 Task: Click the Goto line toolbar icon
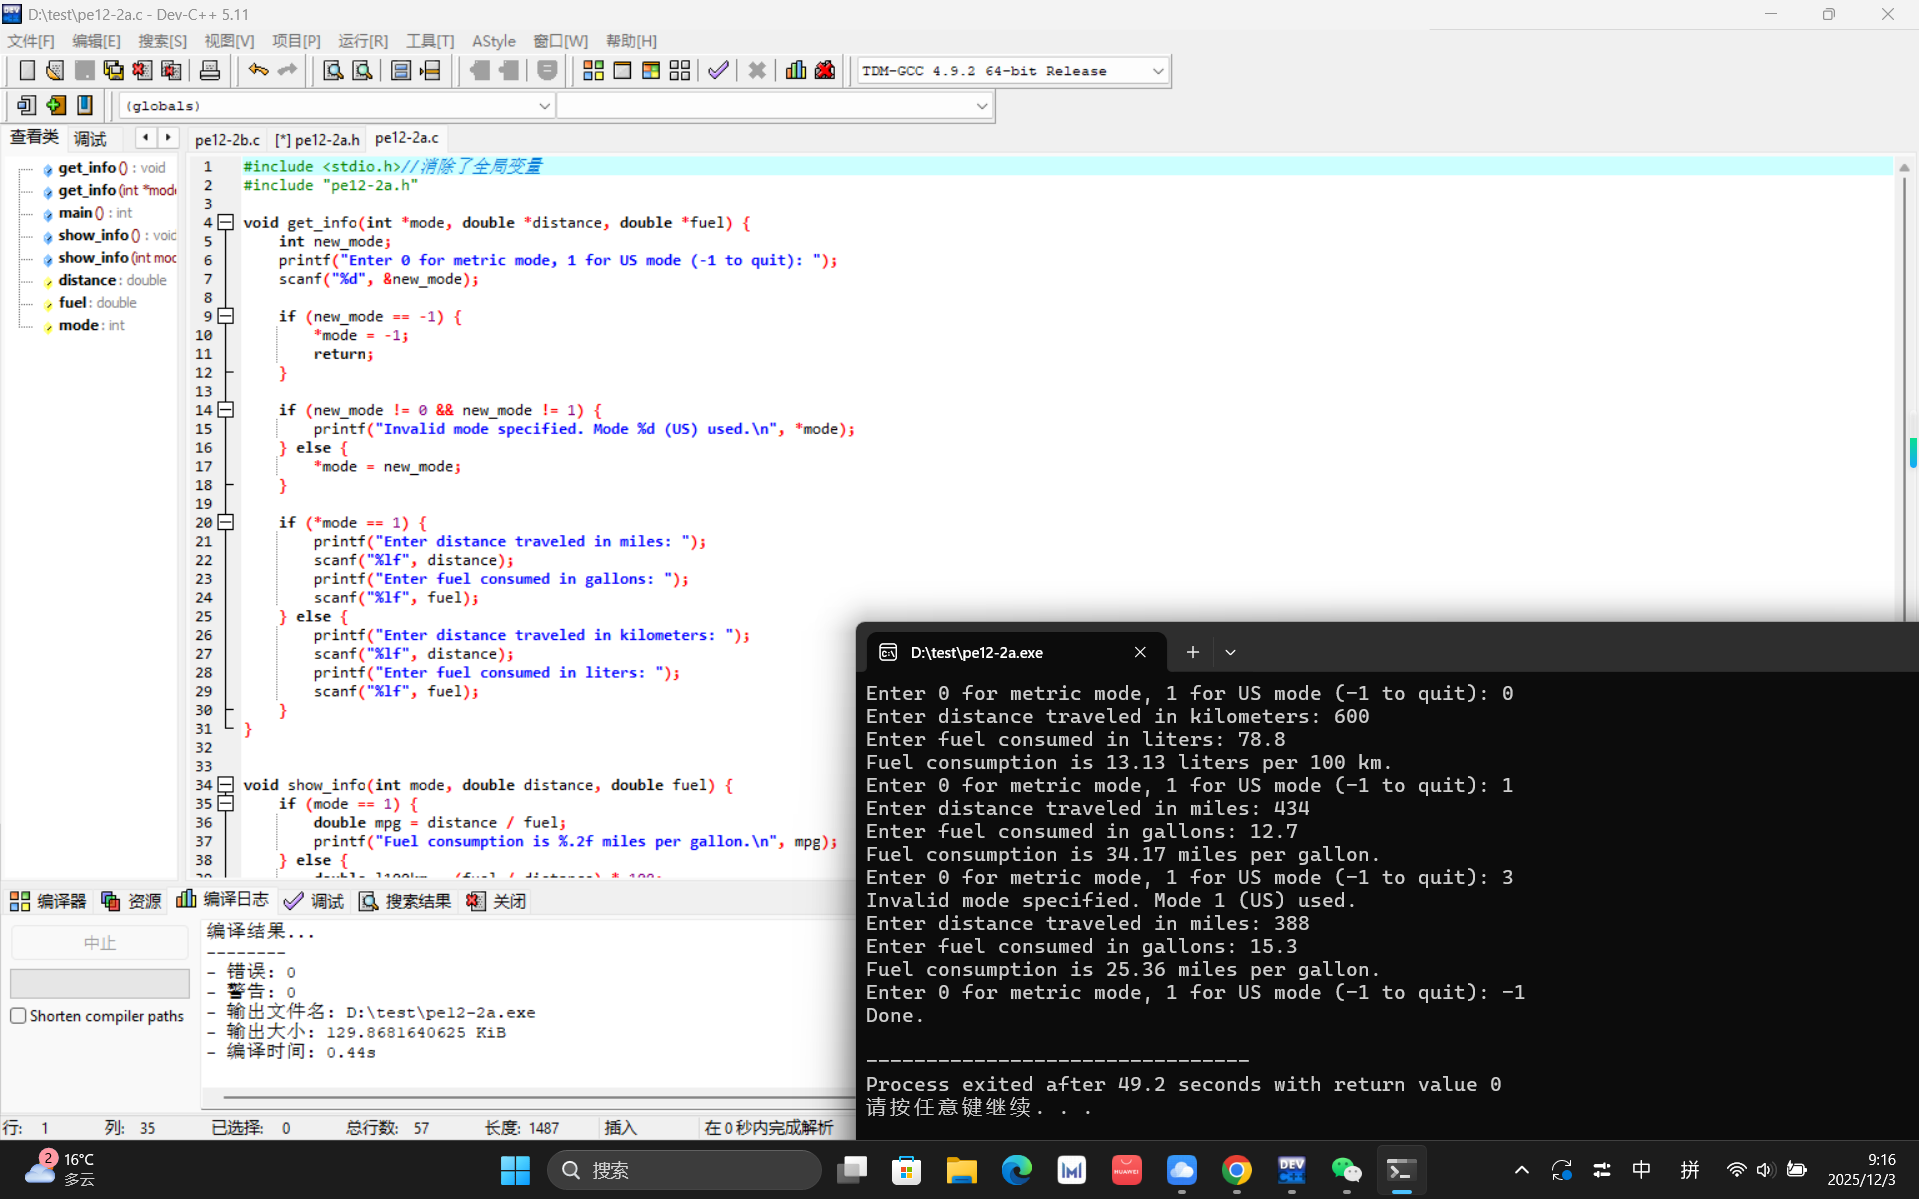coord(430,70)
